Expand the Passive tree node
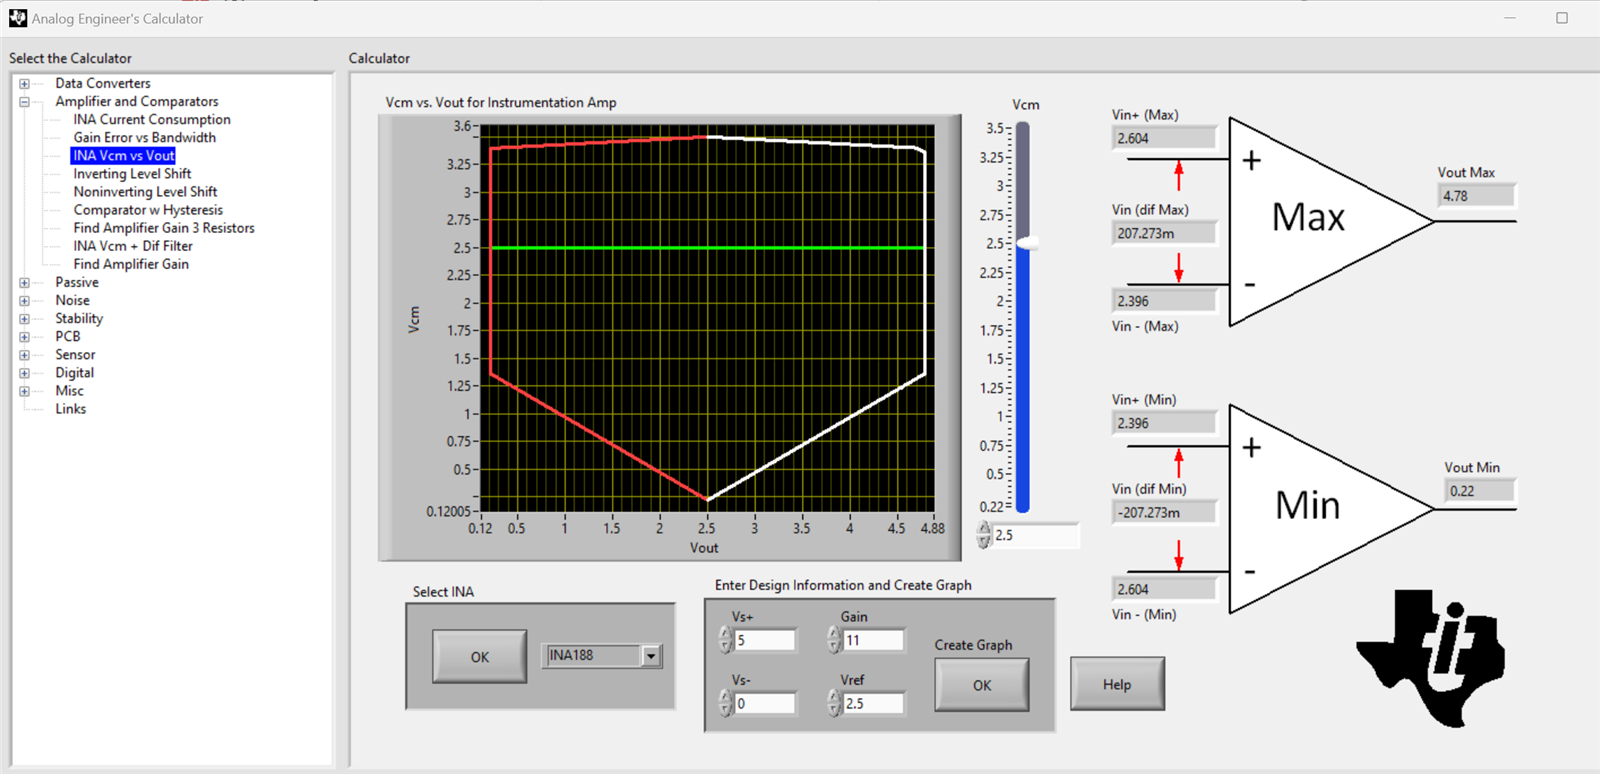This screenshot has width=1600, height=774. (24, 283)
